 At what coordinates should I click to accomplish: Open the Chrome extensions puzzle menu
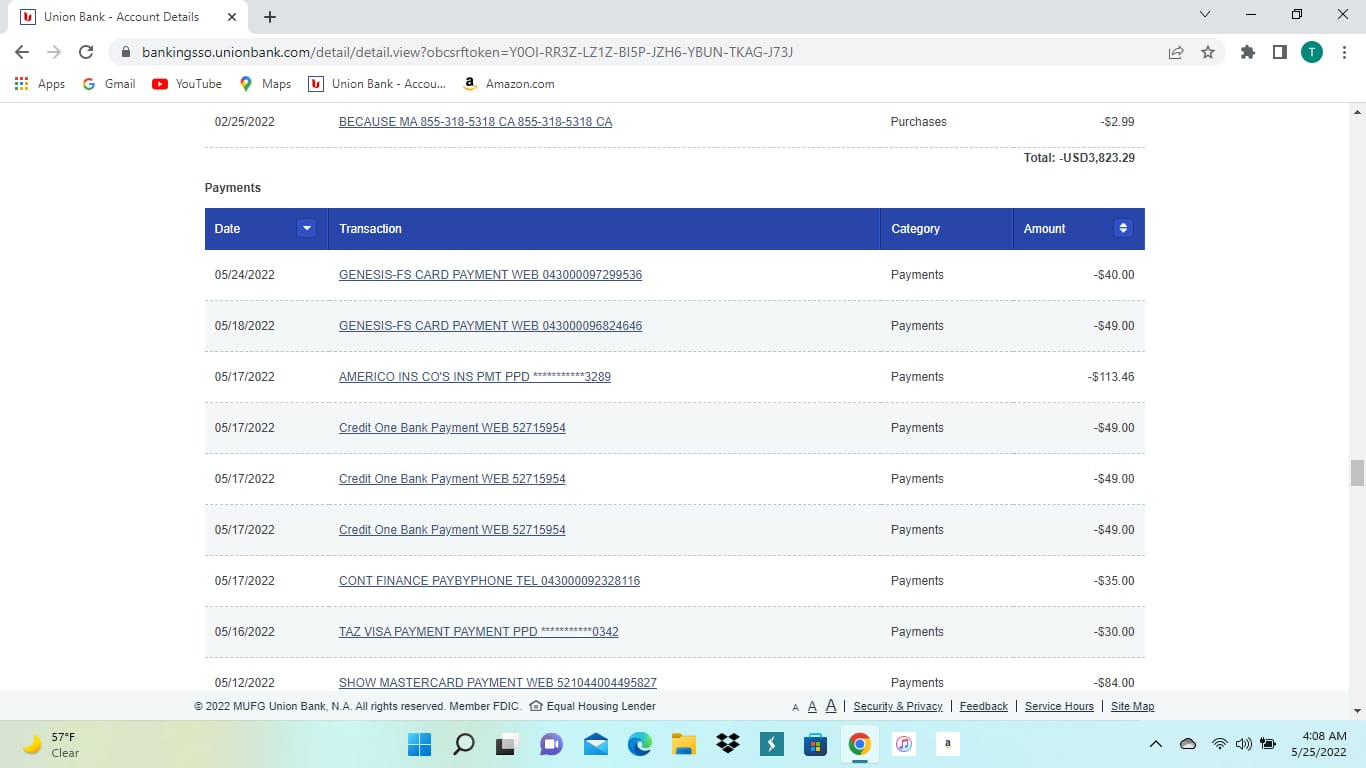1247,52
